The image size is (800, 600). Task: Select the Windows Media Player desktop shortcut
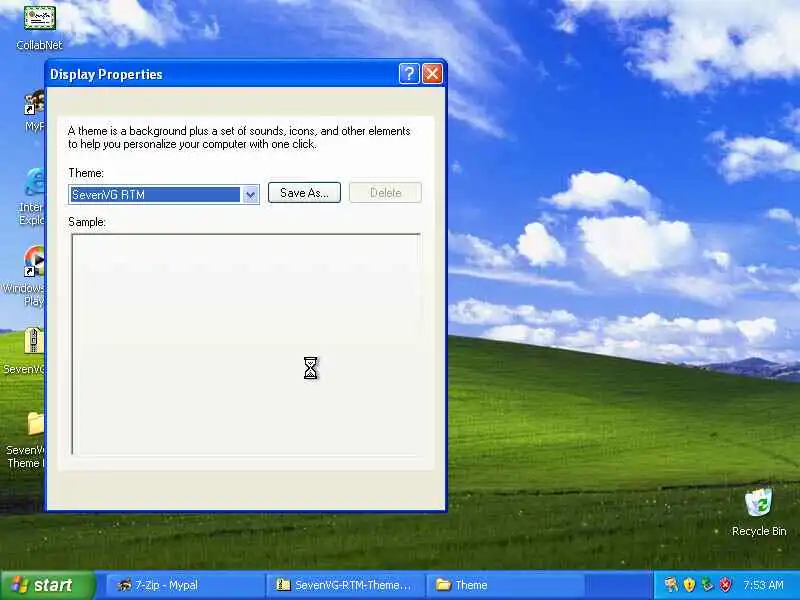click(24, 276)
